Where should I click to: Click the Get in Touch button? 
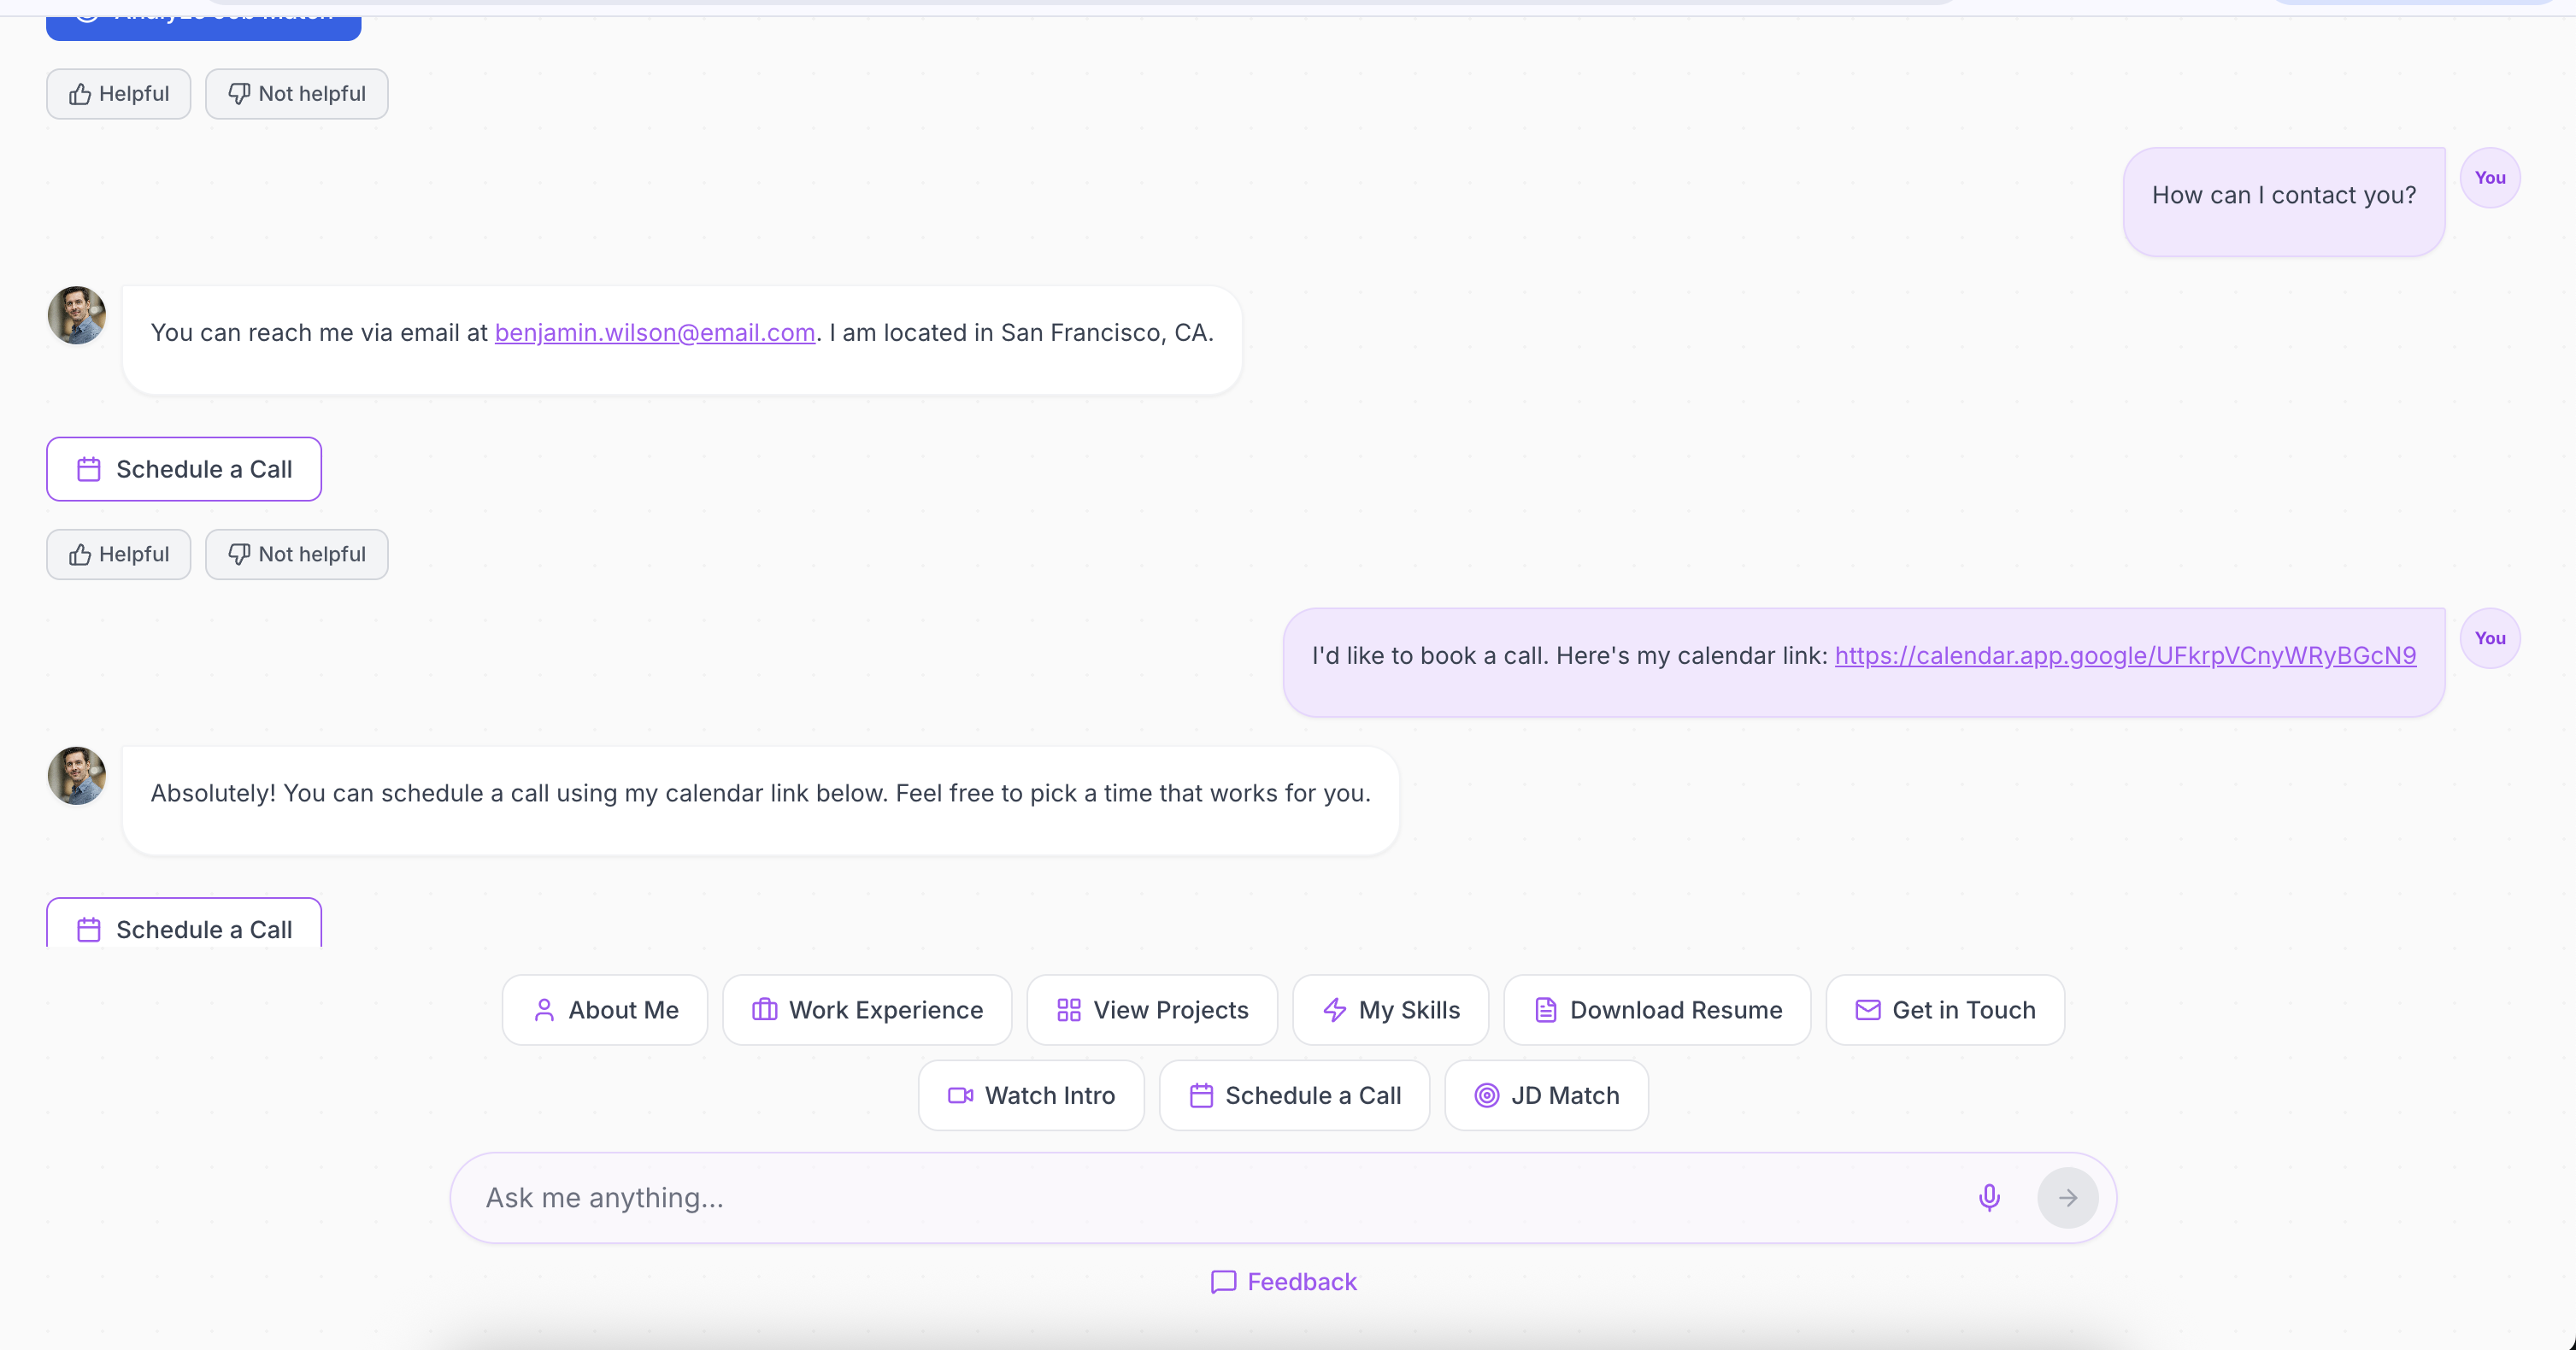tap(1945, 1010)
